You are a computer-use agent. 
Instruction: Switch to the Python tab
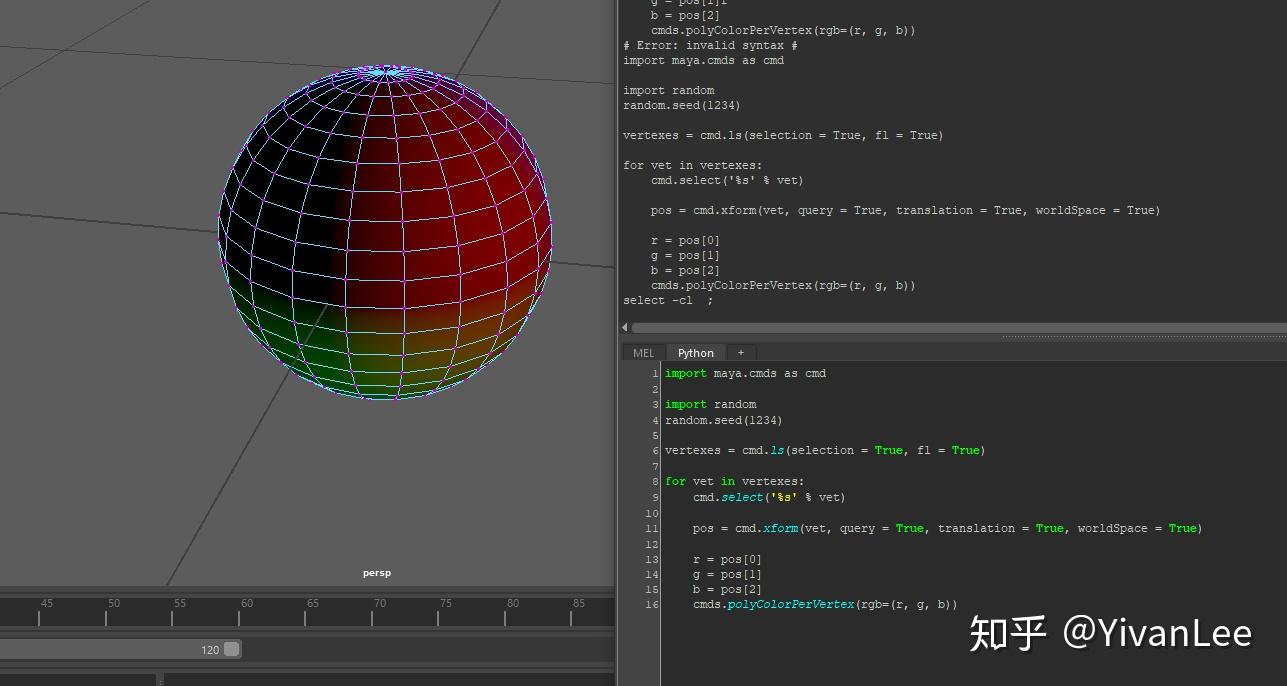point(695,352)
